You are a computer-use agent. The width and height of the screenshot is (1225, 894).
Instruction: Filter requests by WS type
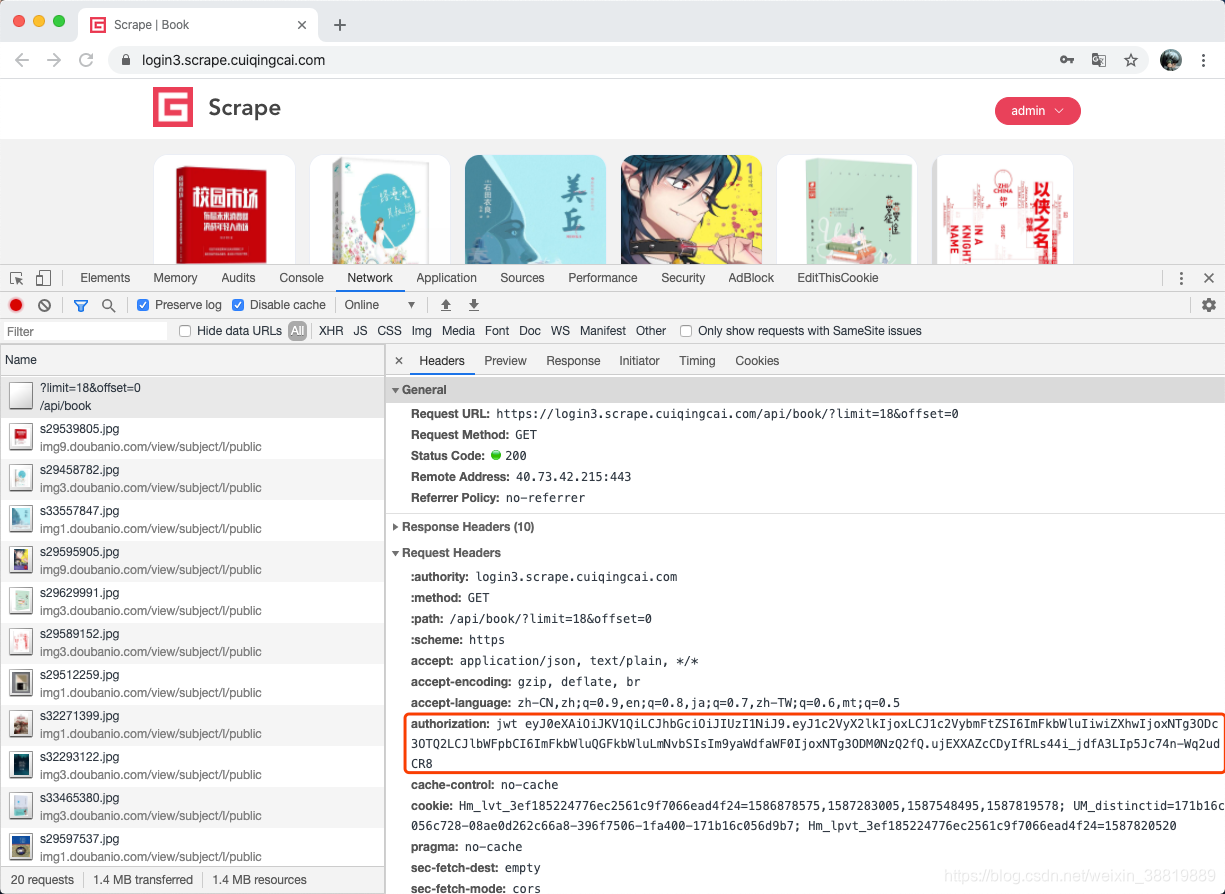(560, 331)
